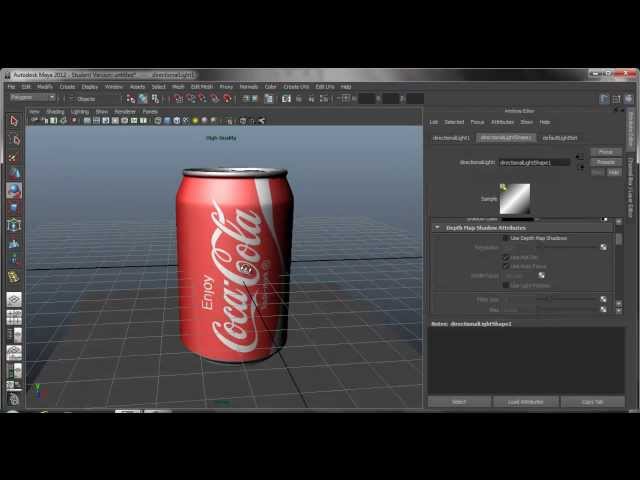This screenshot has height=480, width=640.
Task: Toggle the Snap to points icon
Action: point(203,99)
